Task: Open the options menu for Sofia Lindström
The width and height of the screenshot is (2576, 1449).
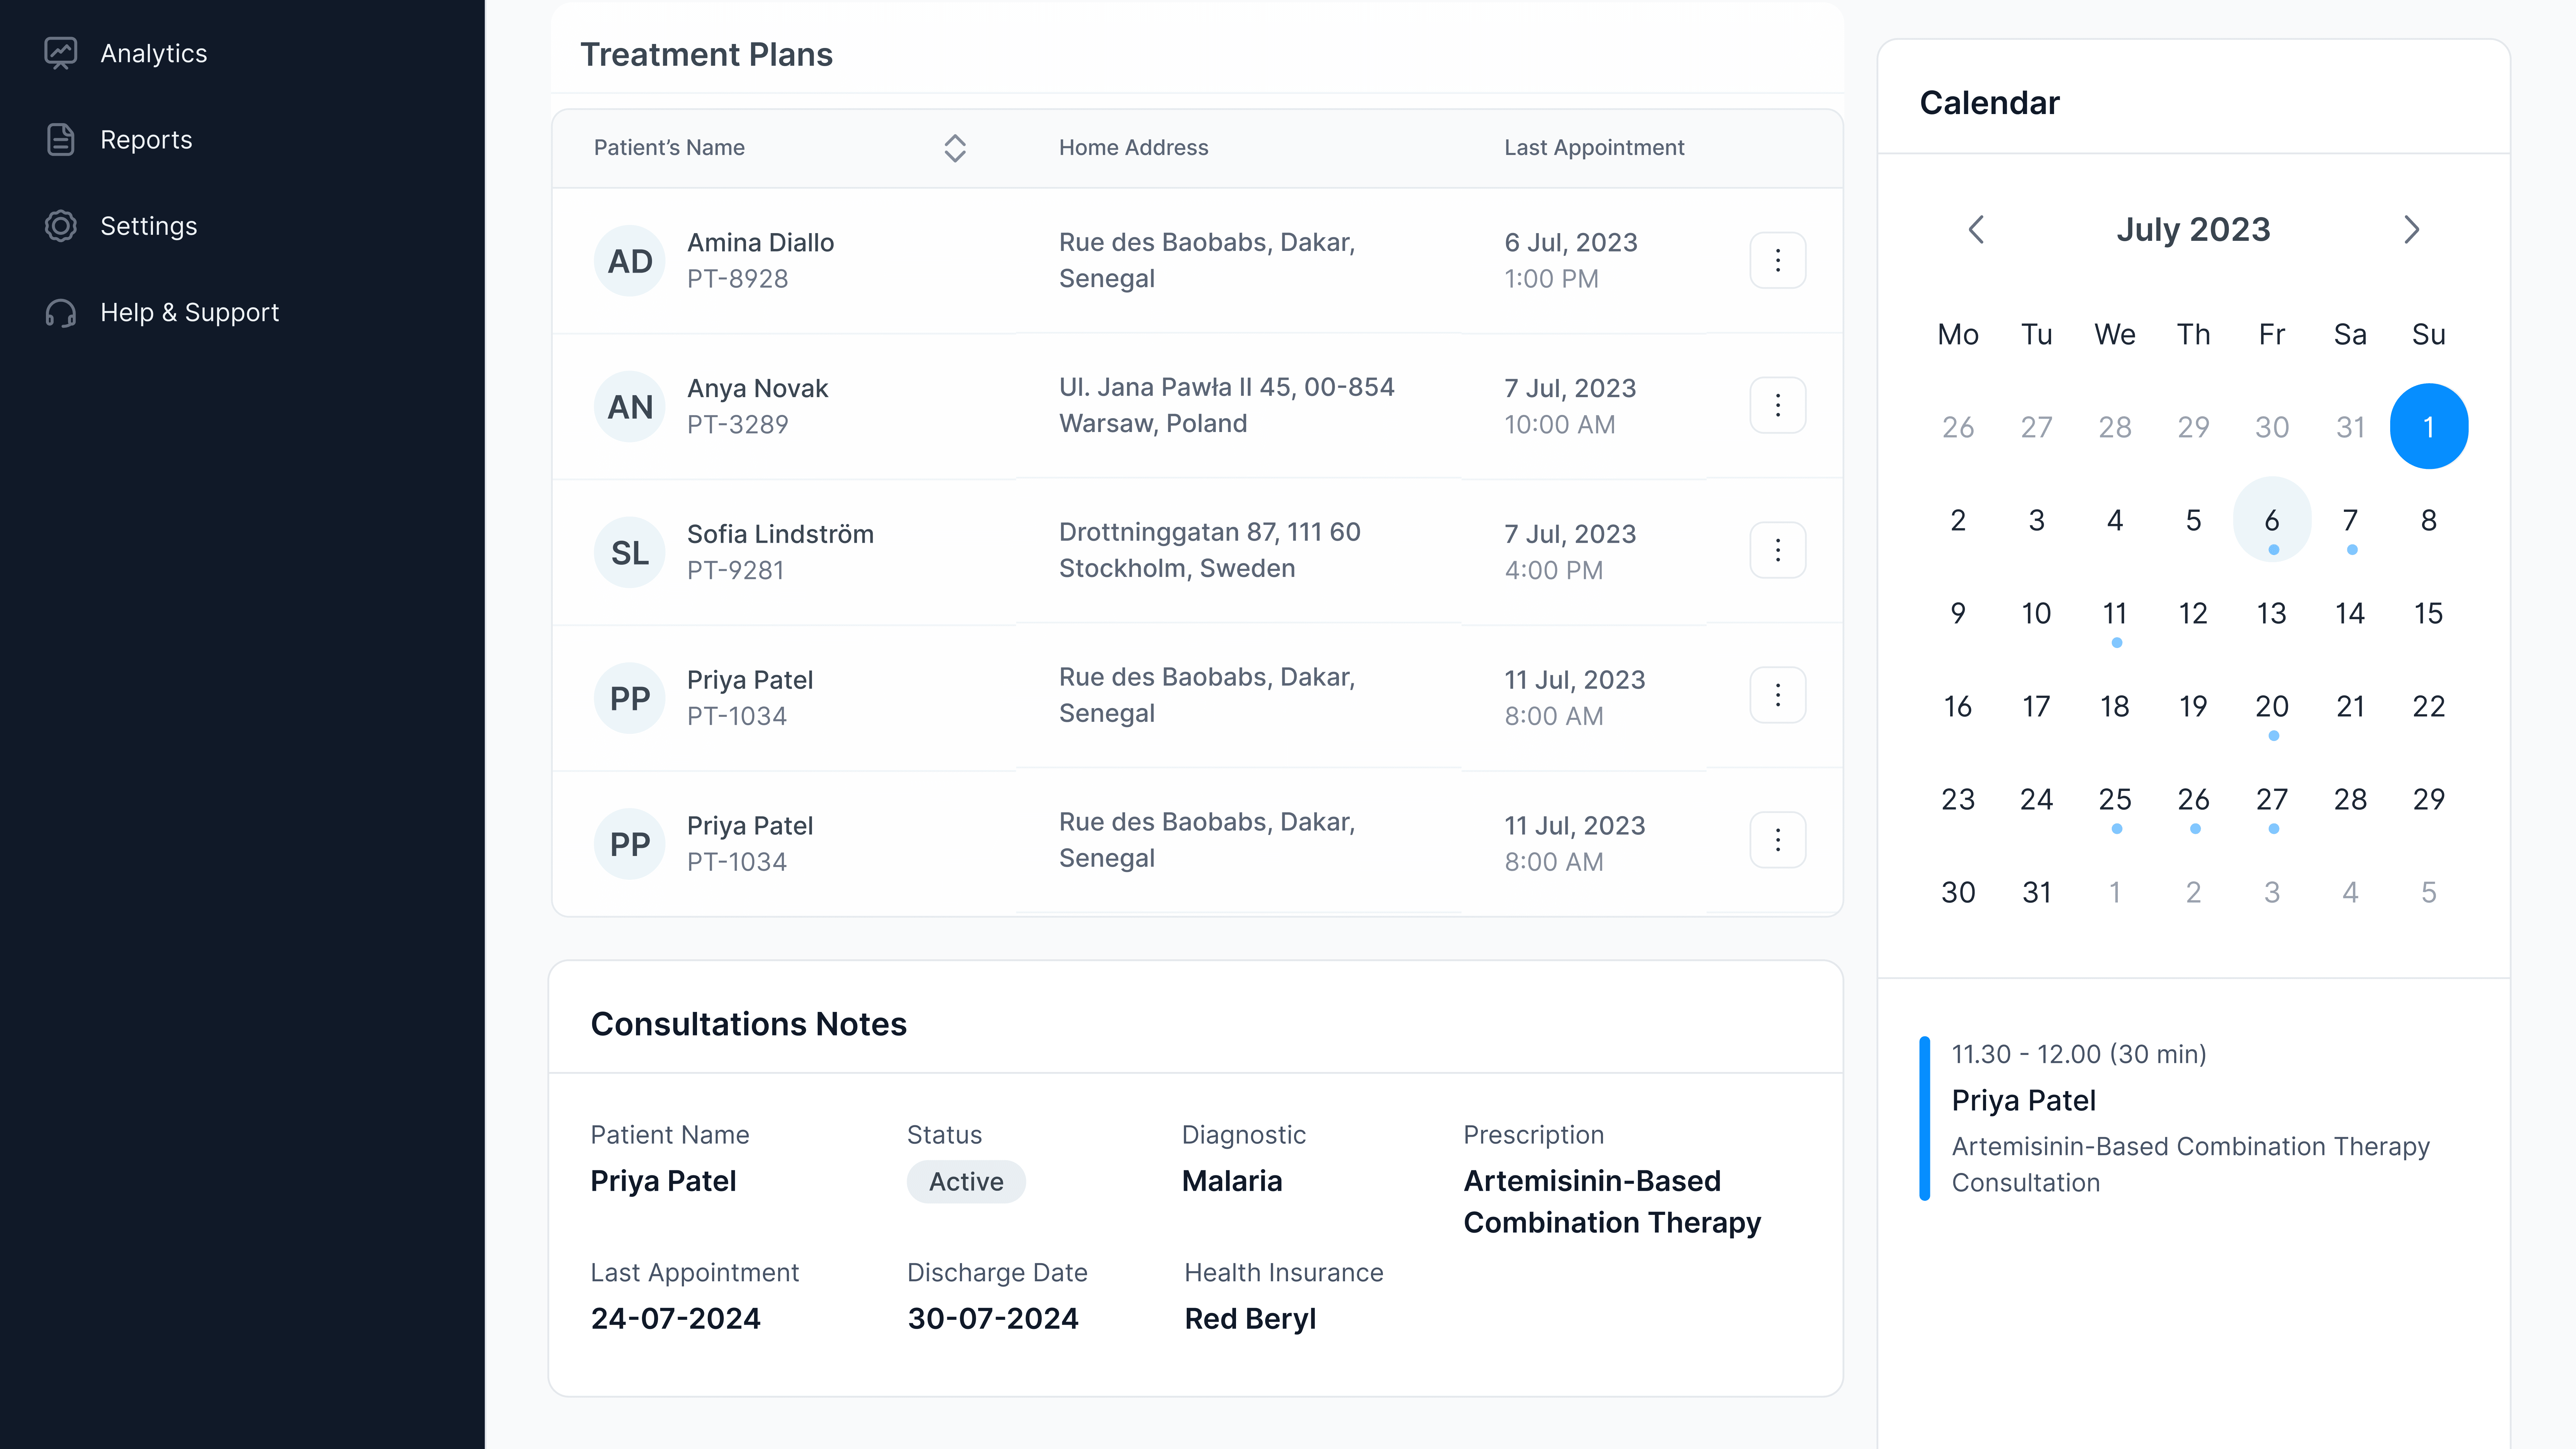Action: coord(1778,550)
